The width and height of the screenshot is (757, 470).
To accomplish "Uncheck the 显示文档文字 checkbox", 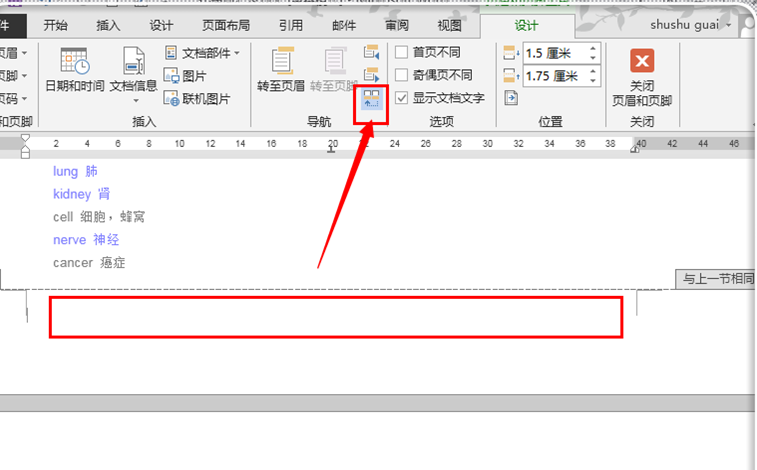I will tap(402, 98).
